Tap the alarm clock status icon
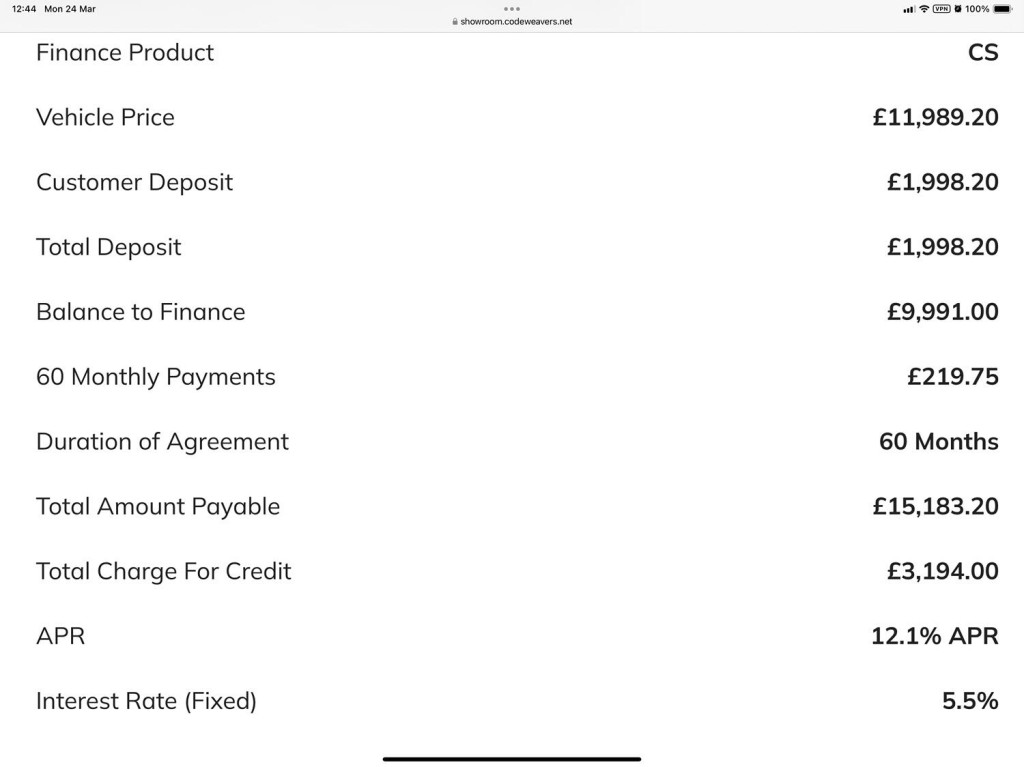 [957, 9]
